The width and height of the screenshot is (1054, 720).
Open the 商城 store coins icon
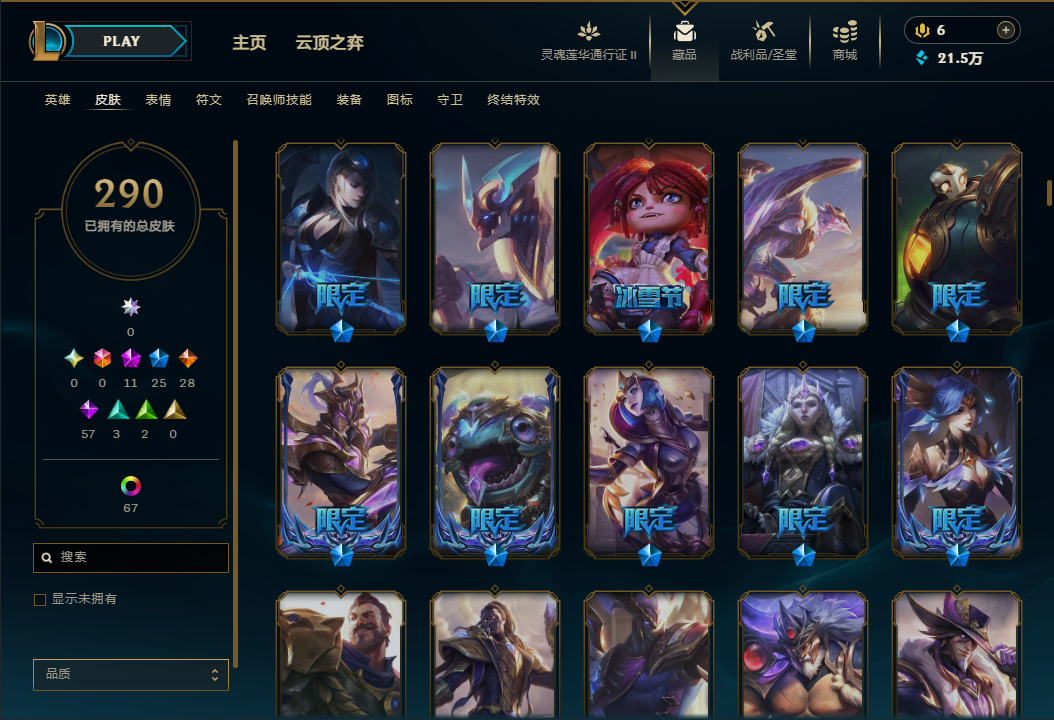[845, 32]
